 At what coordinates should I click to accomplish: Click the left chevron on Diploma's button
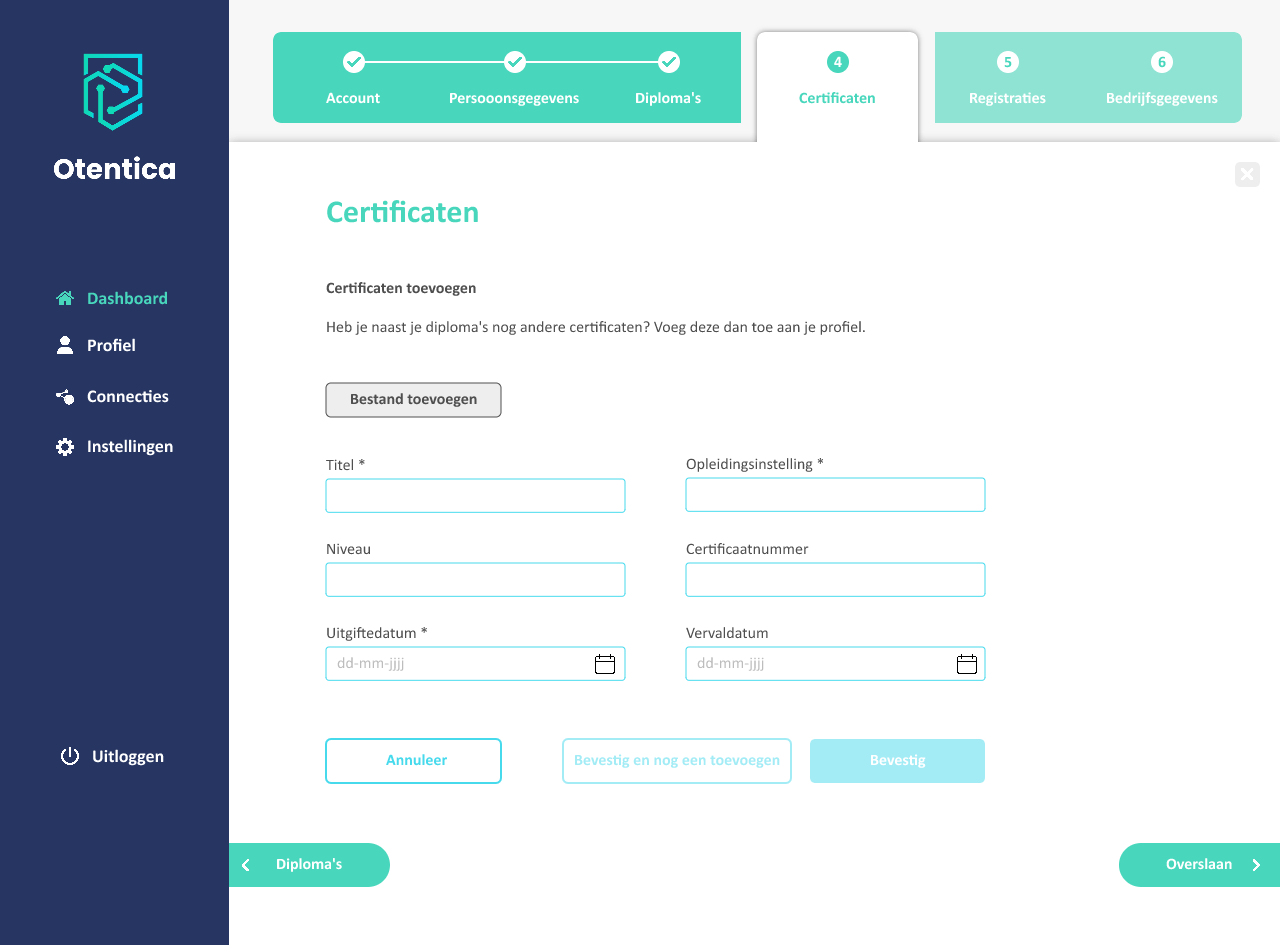(x=246, y=865)
